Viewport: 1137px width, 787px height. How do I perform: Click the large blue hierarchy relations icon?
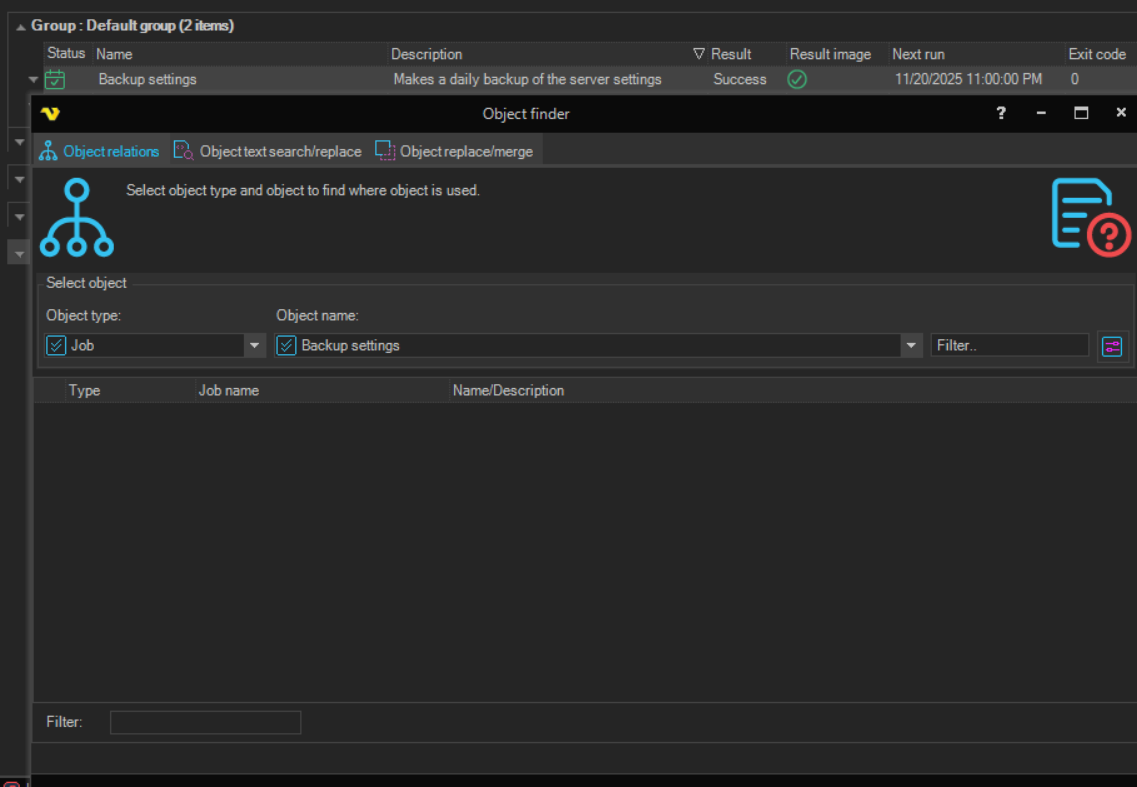click(77, 218)
